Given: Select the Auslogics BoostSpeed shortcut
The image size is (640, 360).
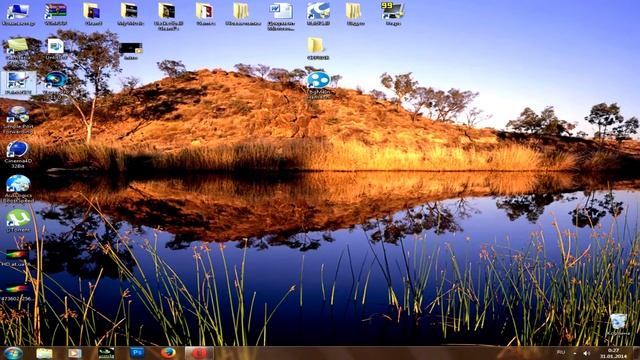Looking at the screenshot, I should (18, 189).
